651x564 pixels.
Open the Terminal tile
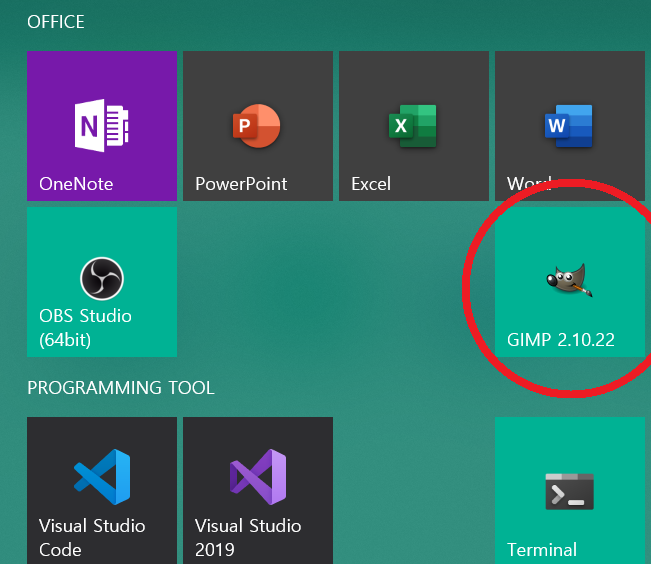click(x=570, y=490)
